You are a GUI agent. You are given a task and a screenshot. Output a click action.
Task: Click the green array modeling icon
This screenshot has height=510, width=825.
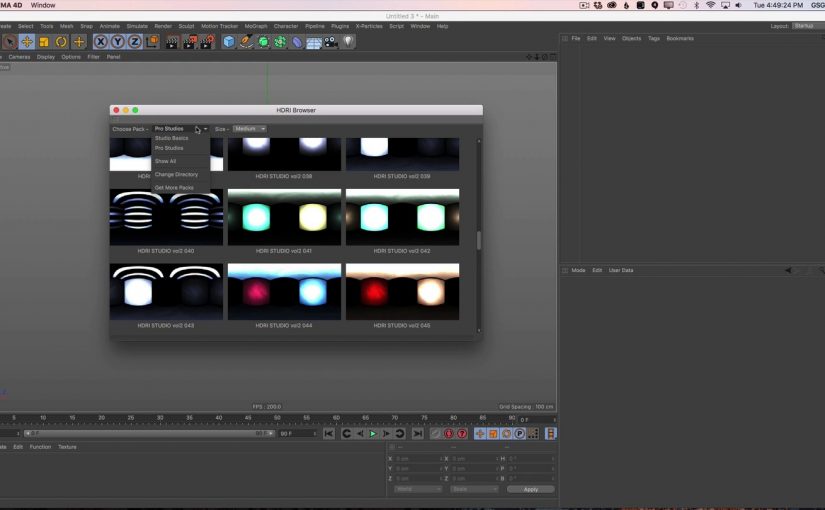click(280, 42)
